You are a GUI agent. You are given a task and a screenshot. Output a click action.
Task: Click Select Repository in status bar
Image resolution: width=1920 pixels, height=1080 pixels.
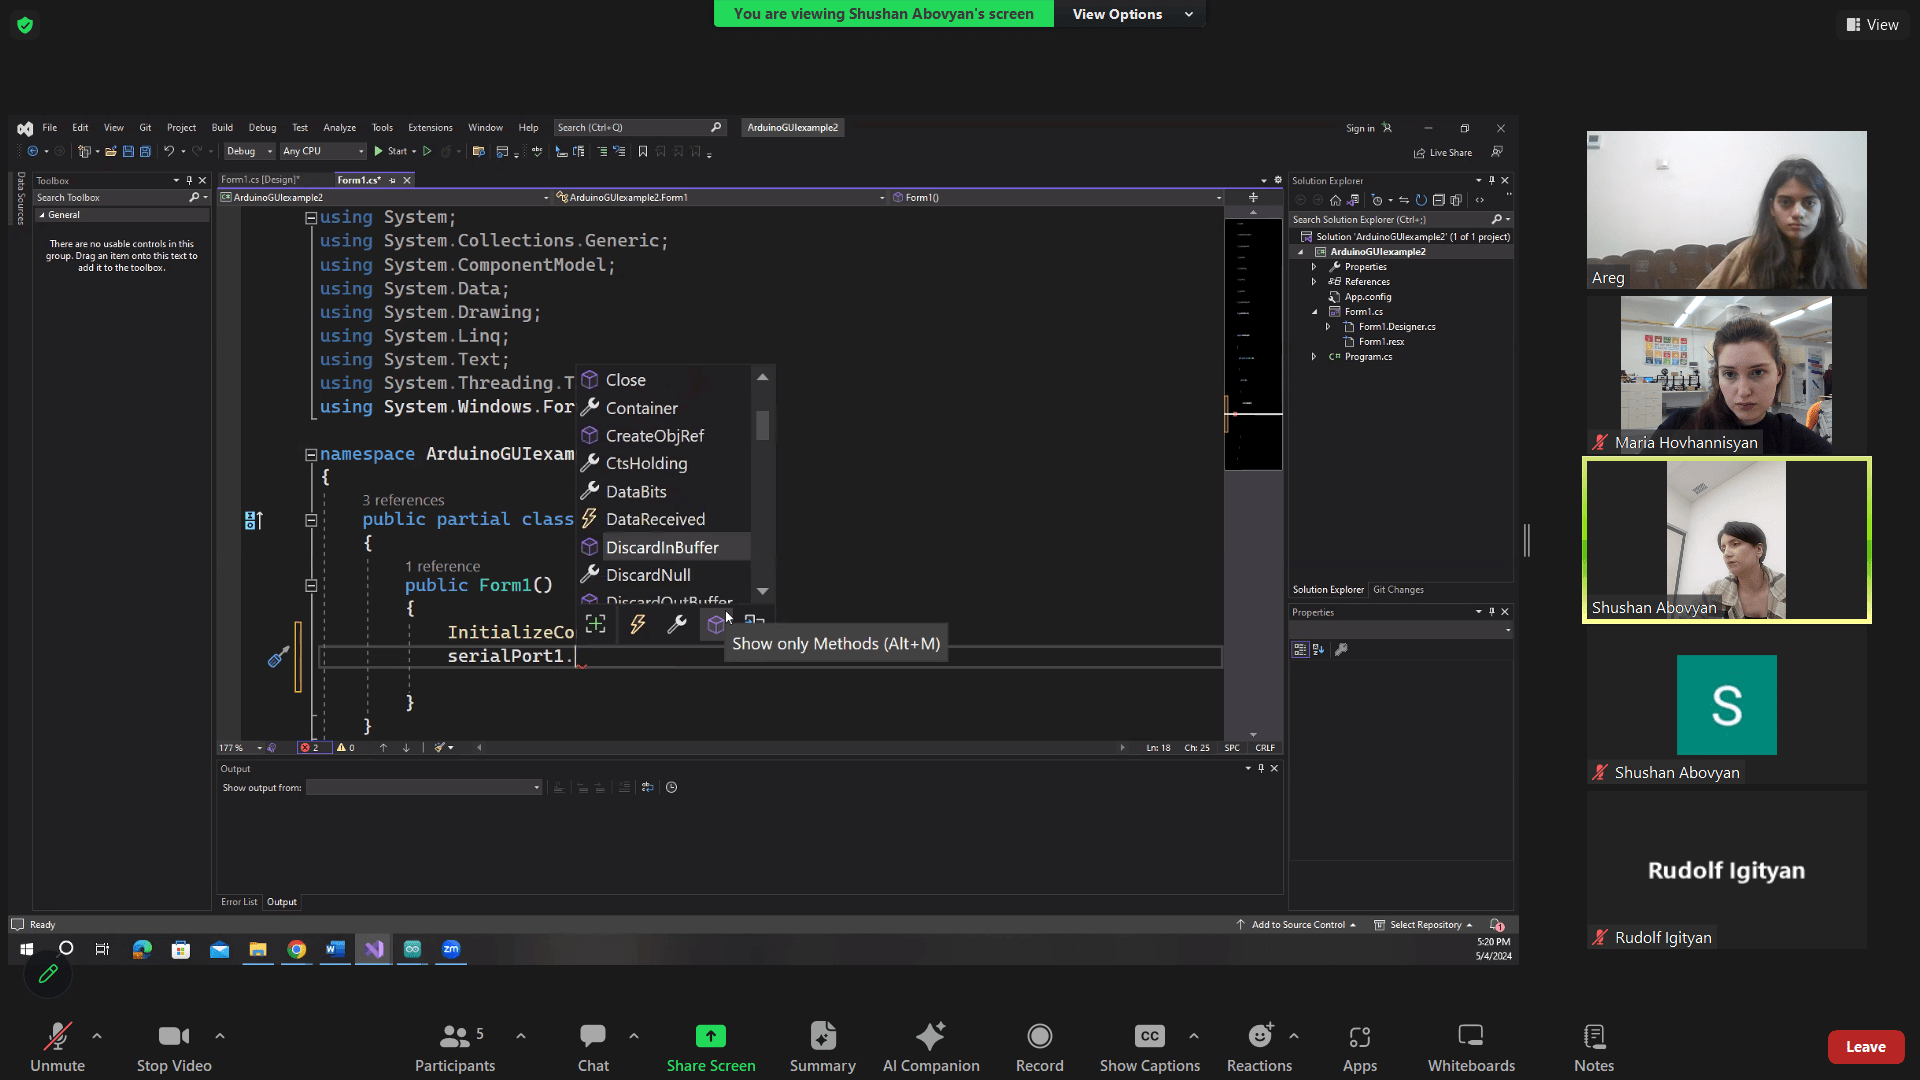(x=1423, y=926)
